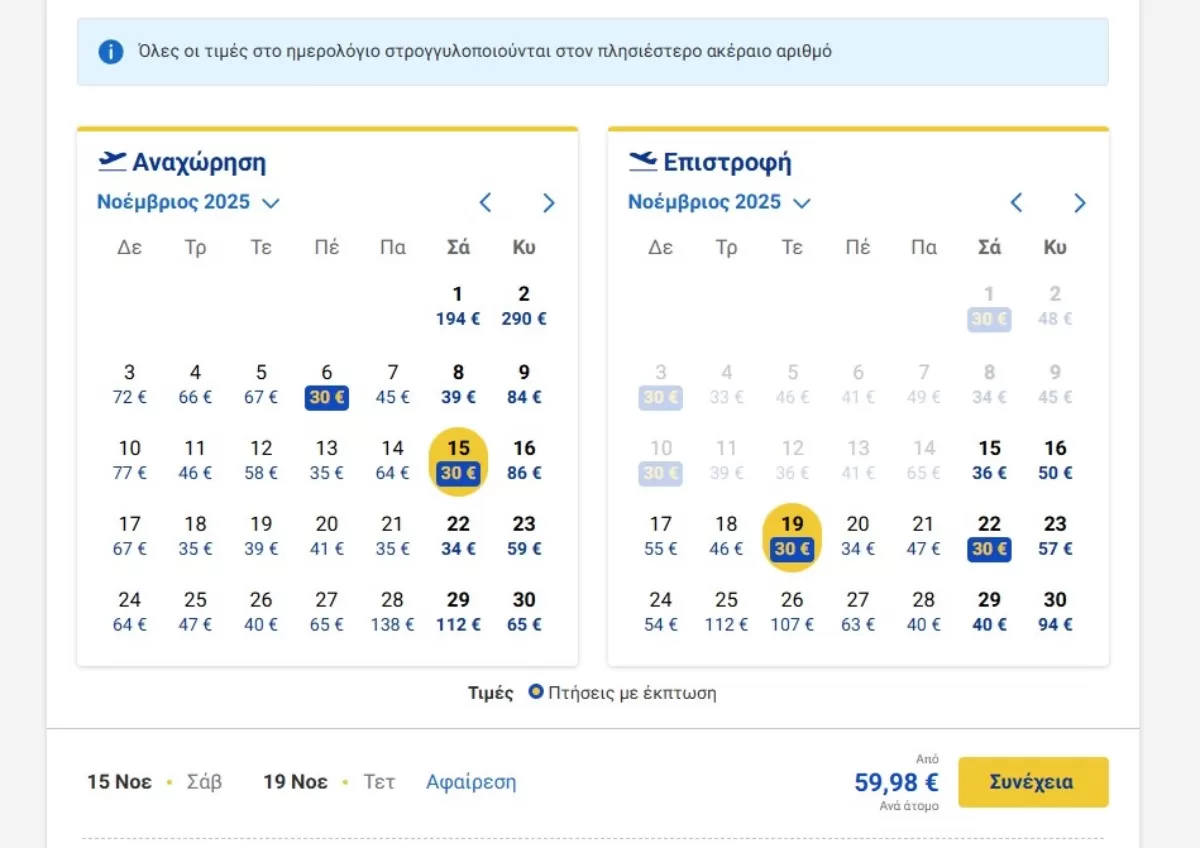
Task: Click the Αφαίρεση link
Action: coord(471,782)
